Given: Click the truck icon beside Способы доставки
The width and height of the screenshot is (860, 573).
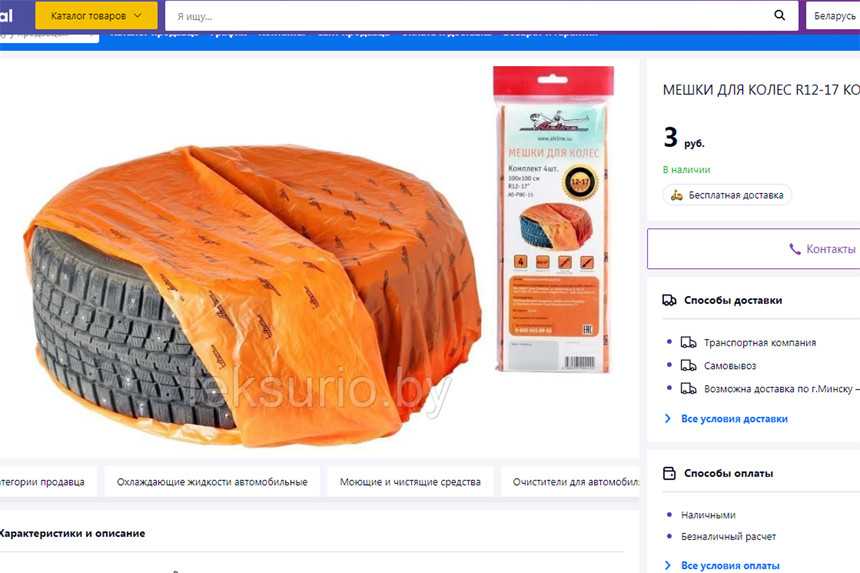Looking at the screenshot, I should click(x=669, y=300).
